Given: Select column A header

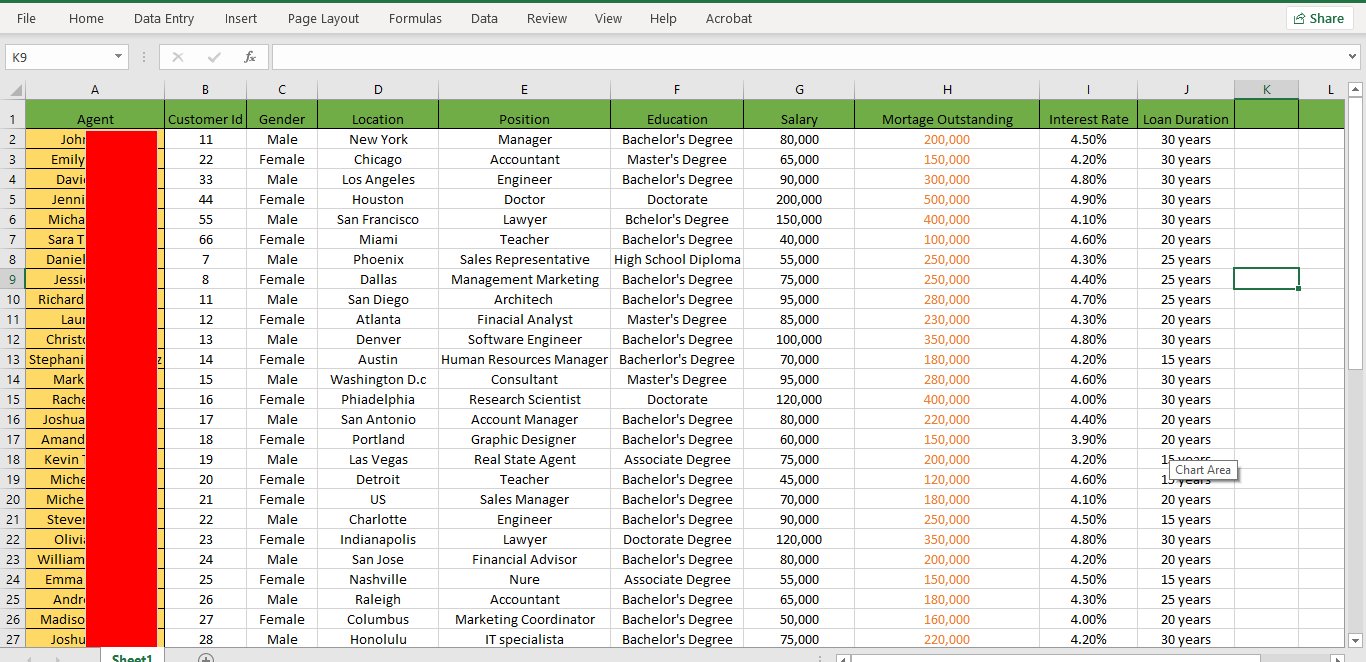Looking at the screenshot, I should coord(95,90).
